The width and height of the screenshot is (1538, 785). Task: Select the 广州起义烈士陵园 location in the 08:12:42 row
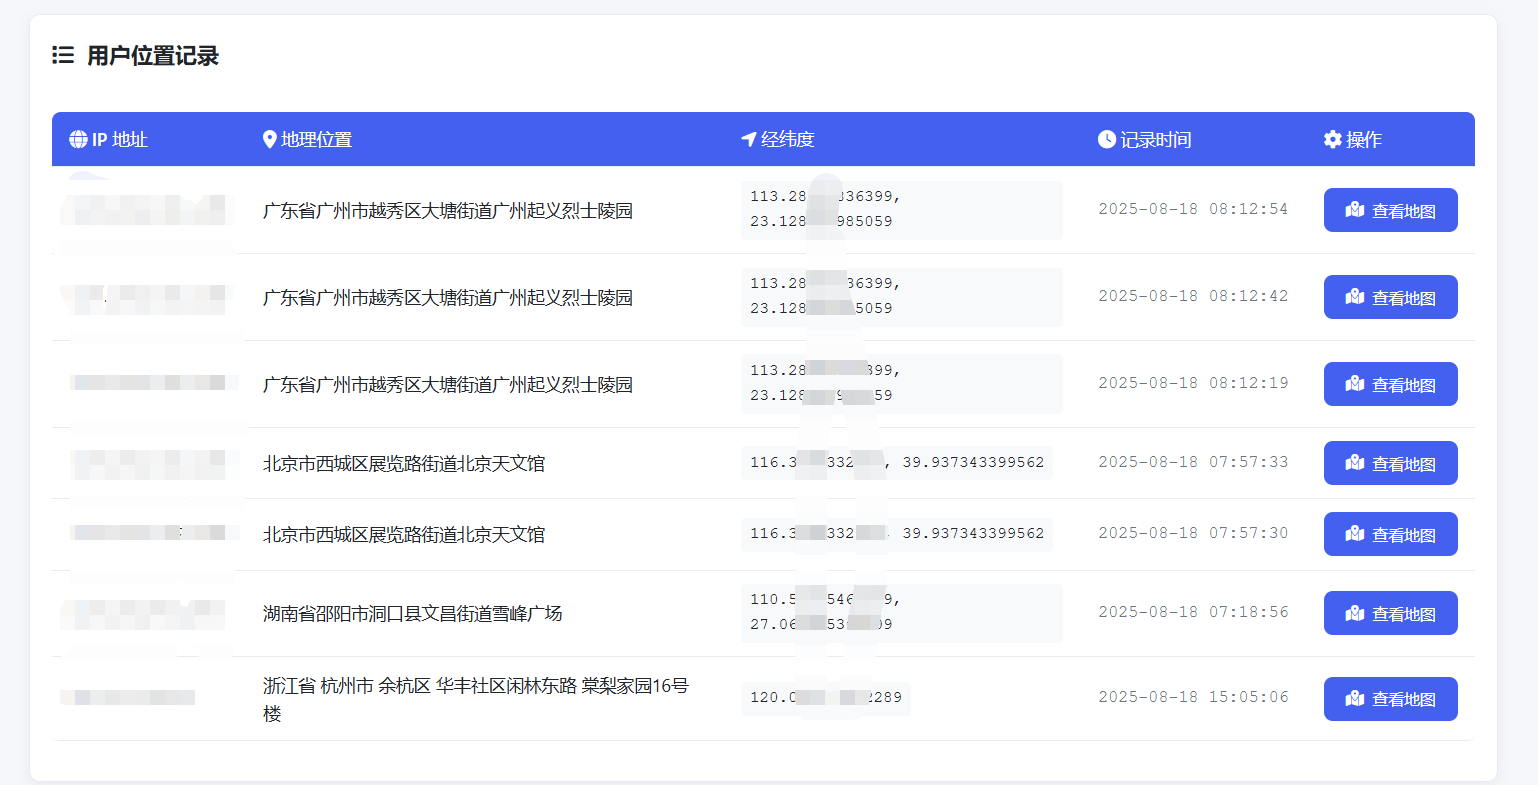[x=448, y=298]
